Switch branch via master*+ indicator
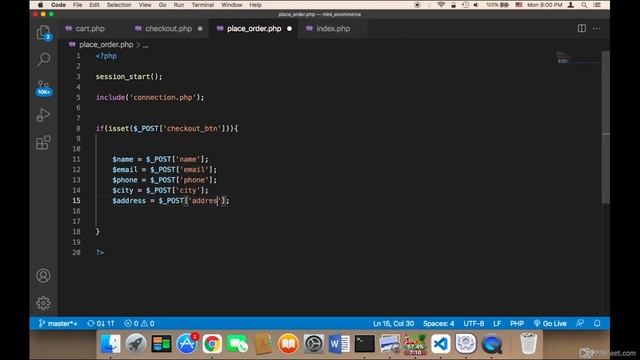Screen dimensions: 640x360 [x=58, y=323]
